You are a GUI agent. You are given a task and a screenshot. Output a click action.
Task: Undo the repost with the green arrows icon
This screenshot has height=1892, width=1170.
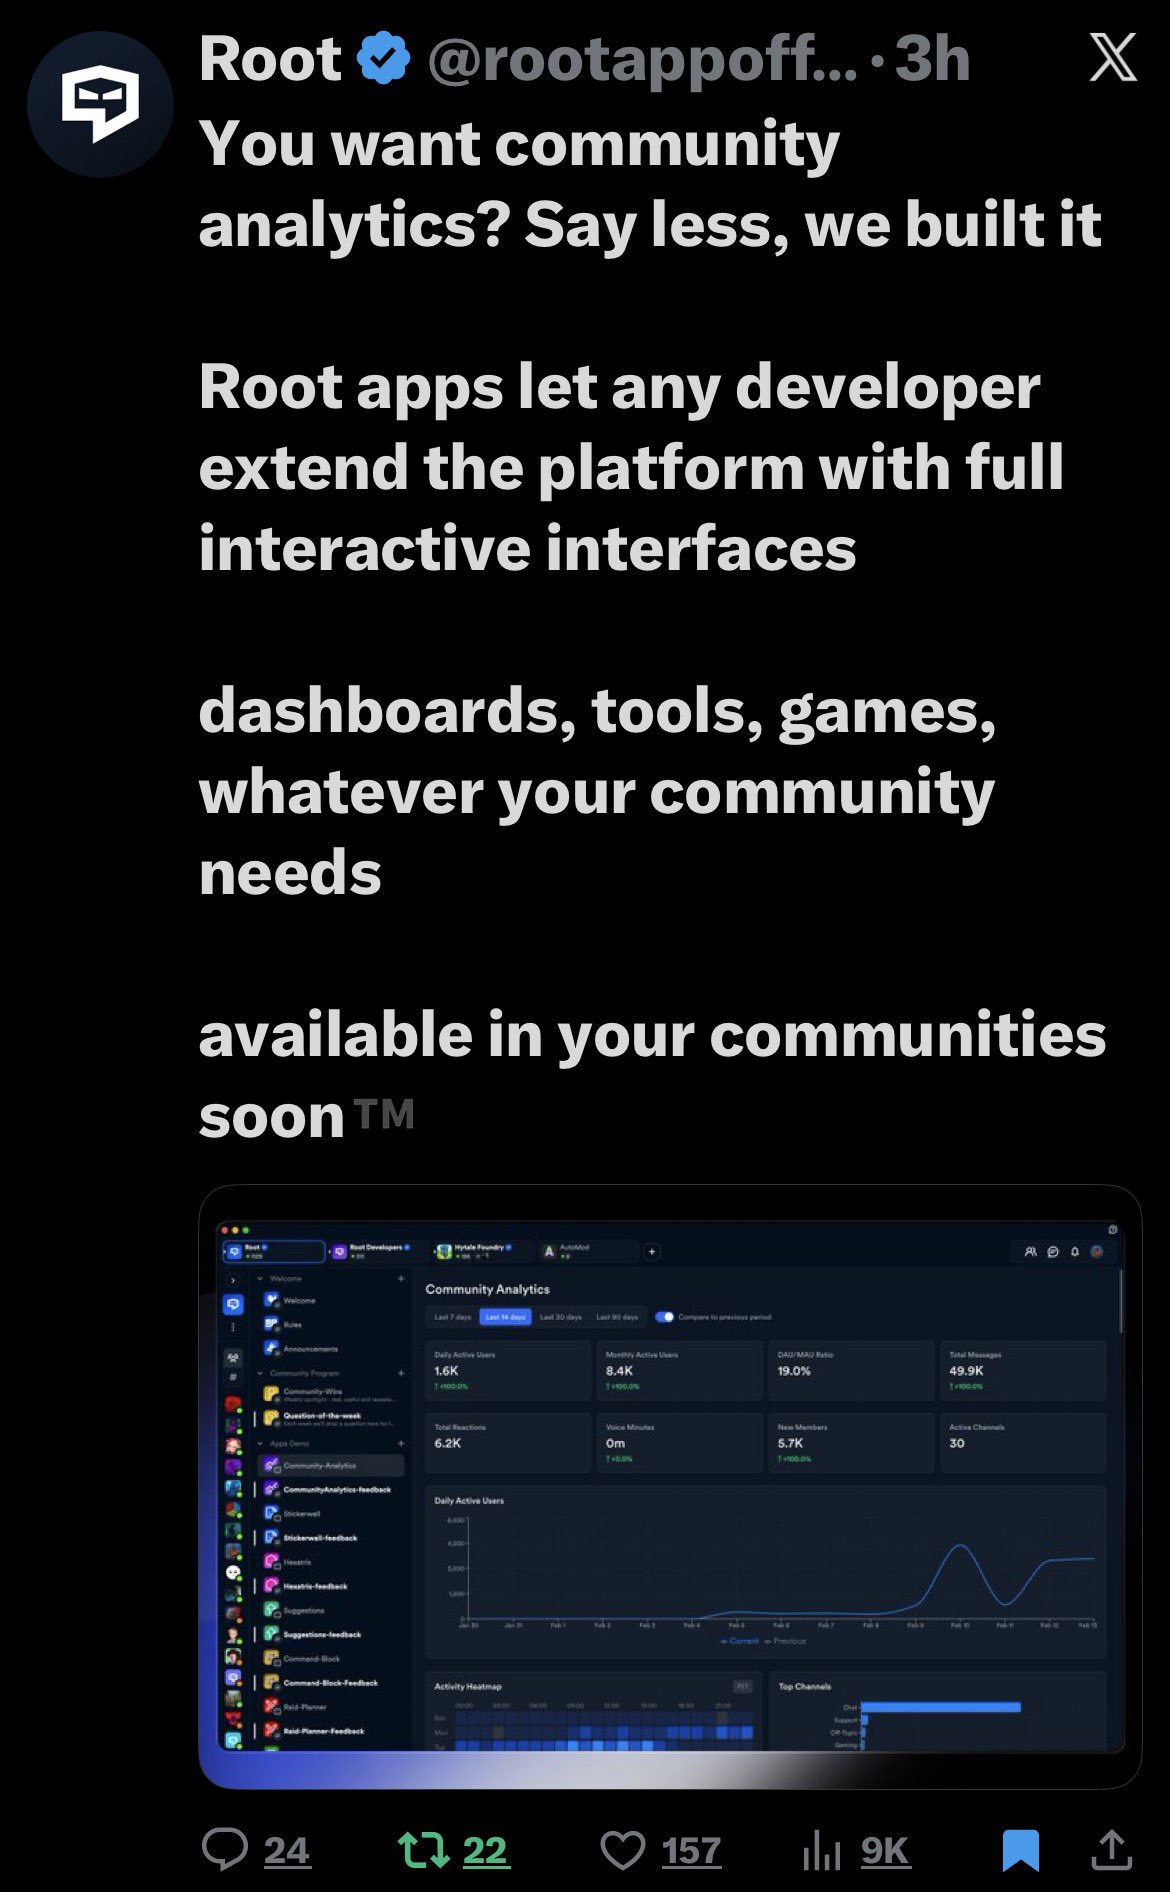point(424,1850)
